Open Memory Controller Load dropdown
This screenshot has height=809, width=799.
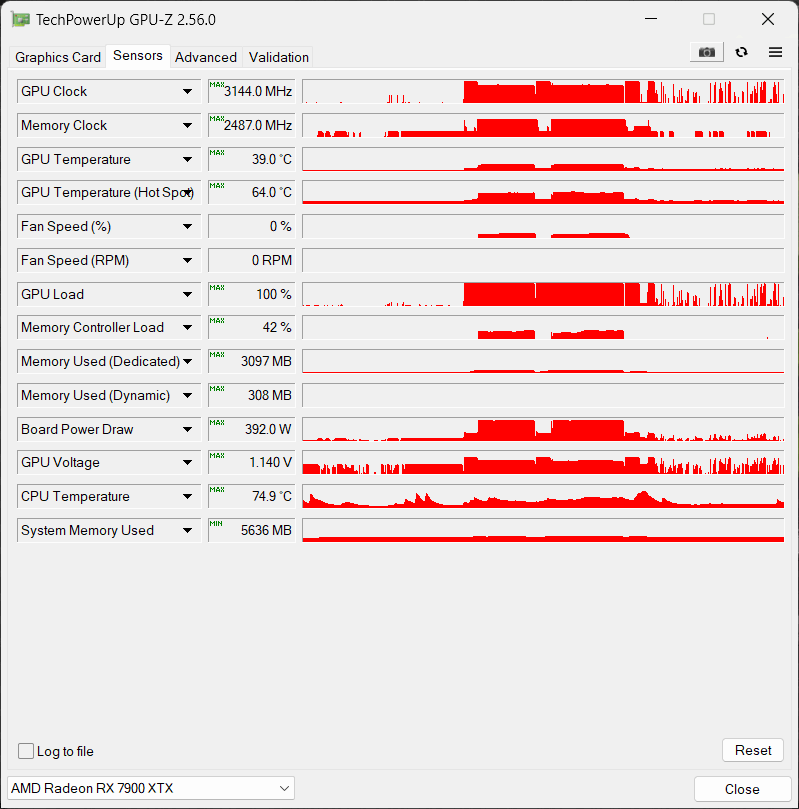(187, 328)
